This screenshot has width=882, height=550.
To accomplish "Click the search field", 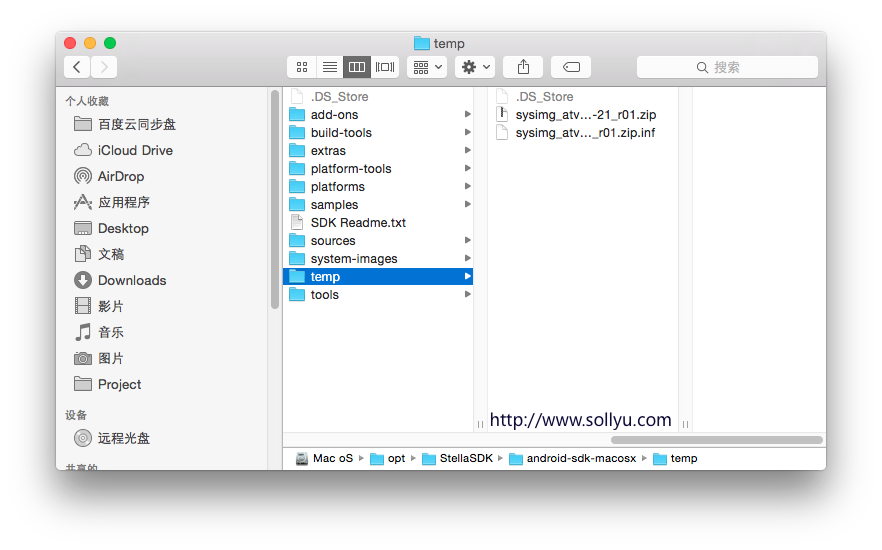I will tap(727, 67).
